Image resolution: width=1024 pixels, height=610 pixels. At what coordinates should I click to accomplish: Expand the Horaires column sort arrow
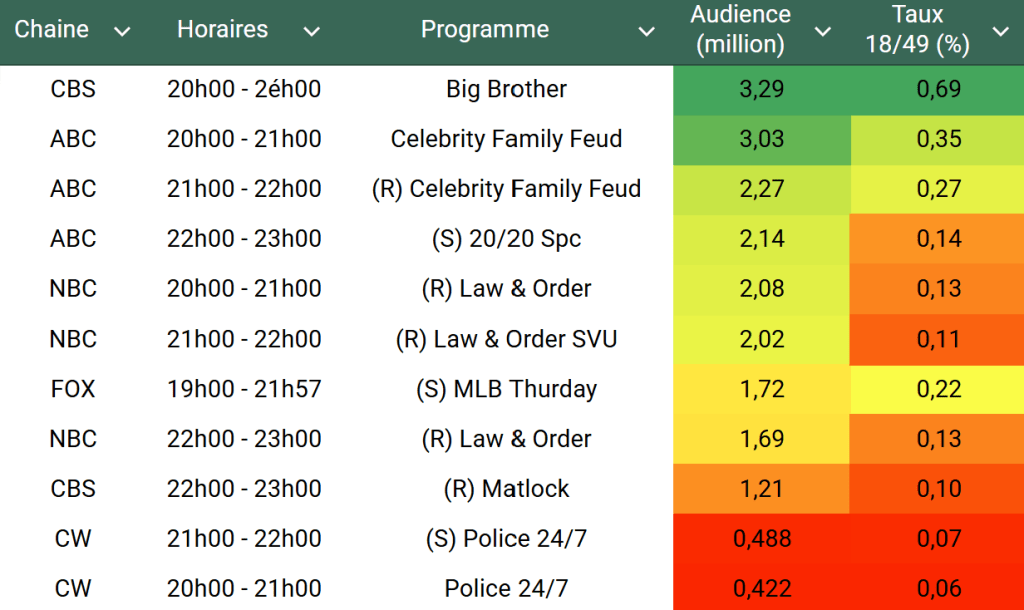point(311,31)
